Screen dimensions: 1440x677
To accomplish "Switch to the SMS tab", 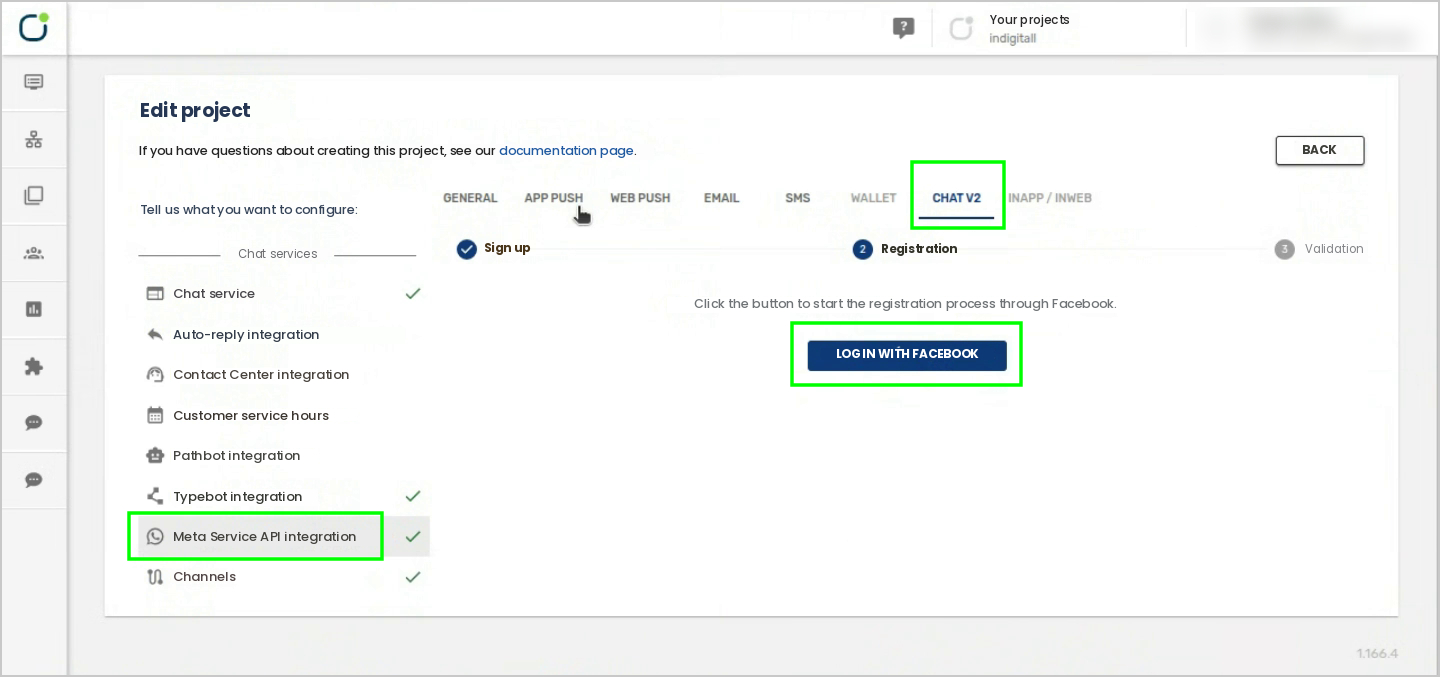I will click(x=797, y=198).
